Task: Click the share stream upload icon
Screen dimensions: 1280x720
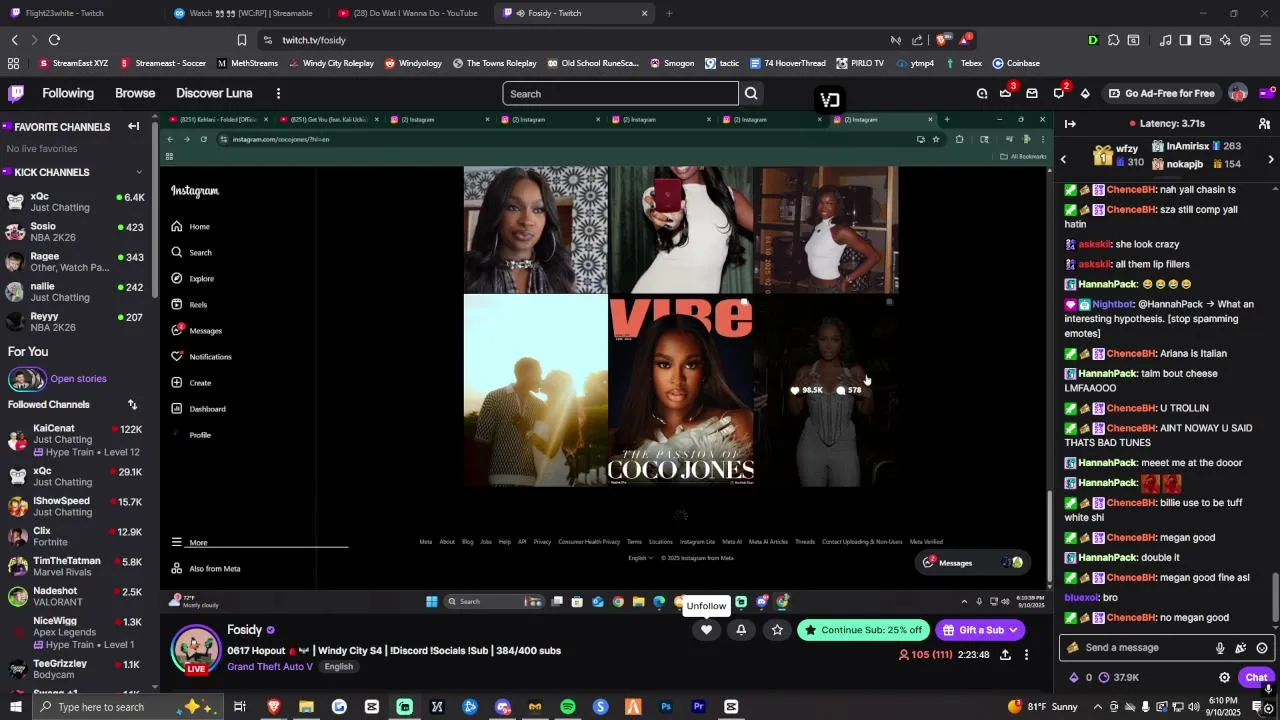Action: click(1005, 655)
